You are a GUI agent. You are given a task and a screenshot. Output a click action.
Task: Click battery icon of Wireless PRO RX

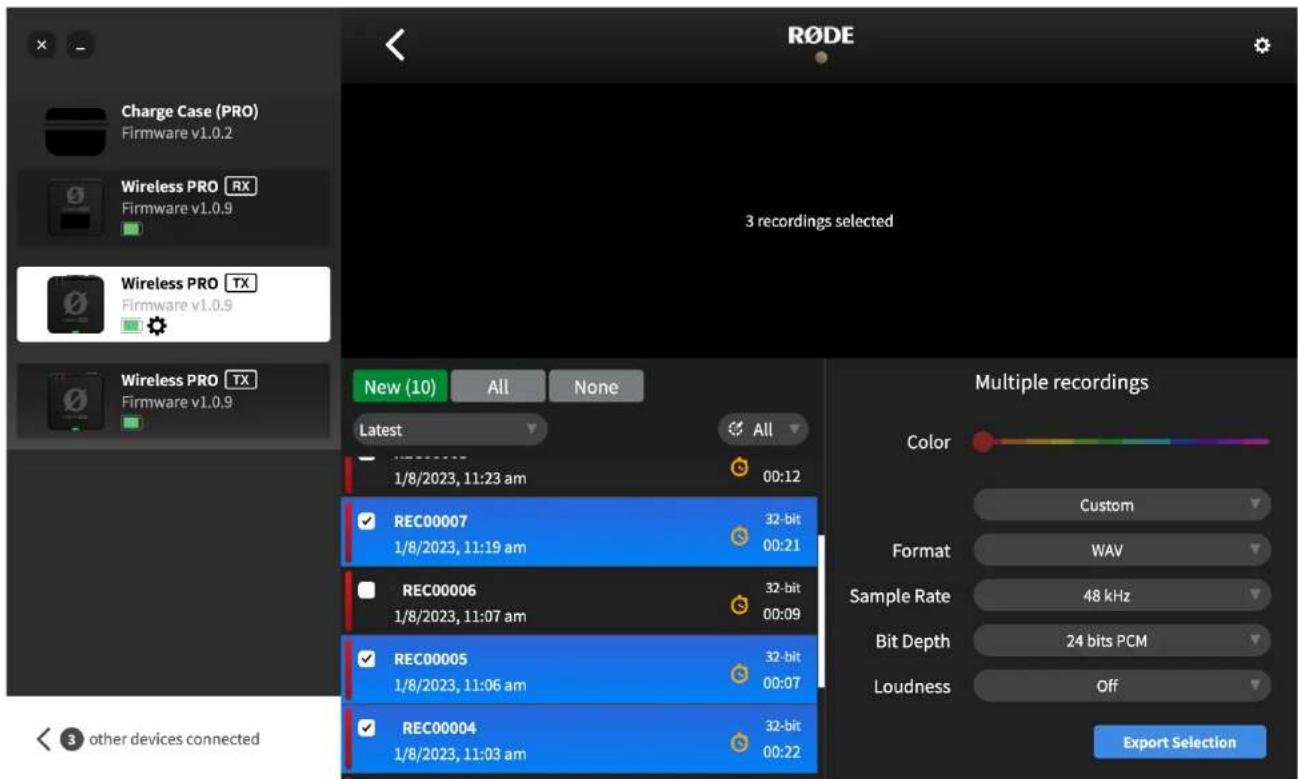pos(132,229)
